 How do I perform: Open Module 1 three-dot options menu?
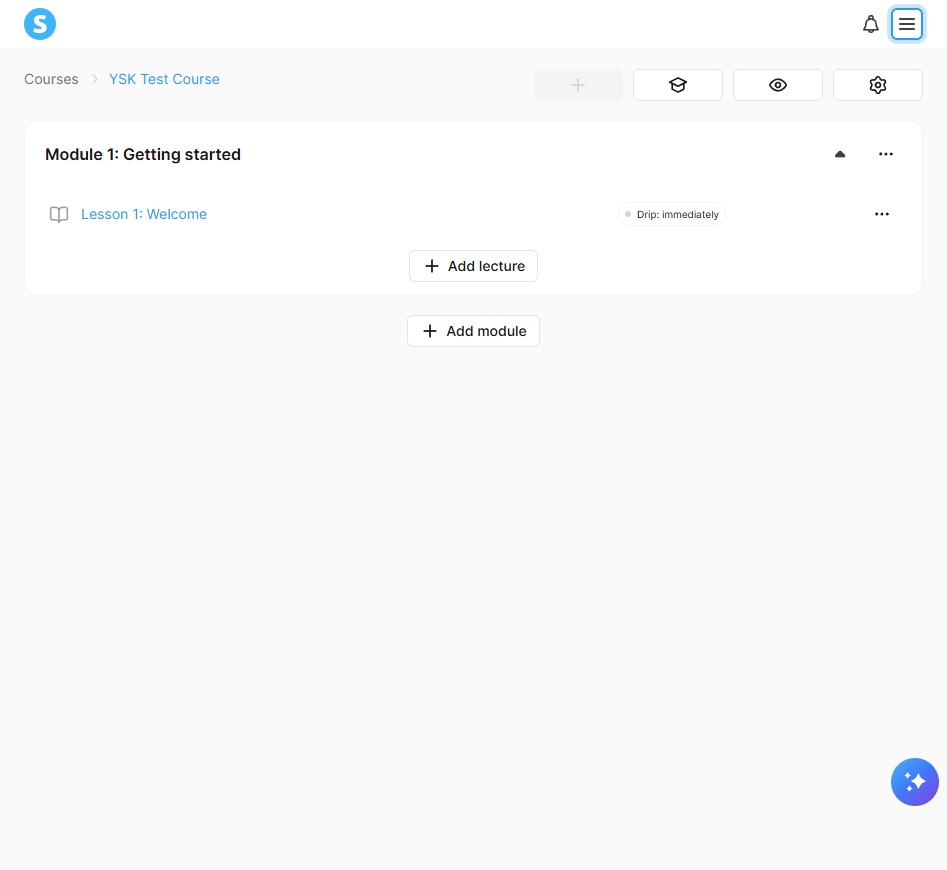tap(885, 154)
